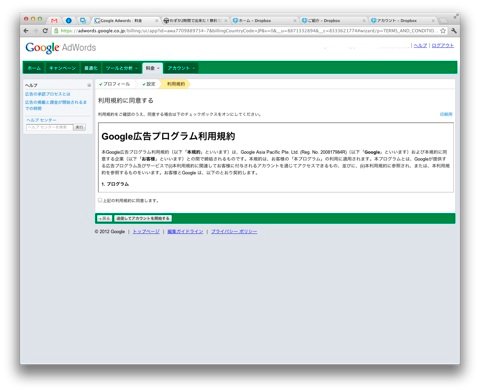Open the 印刷用 print version link
This screenshot has height=392, width=480.
click(x=446, y=114)
